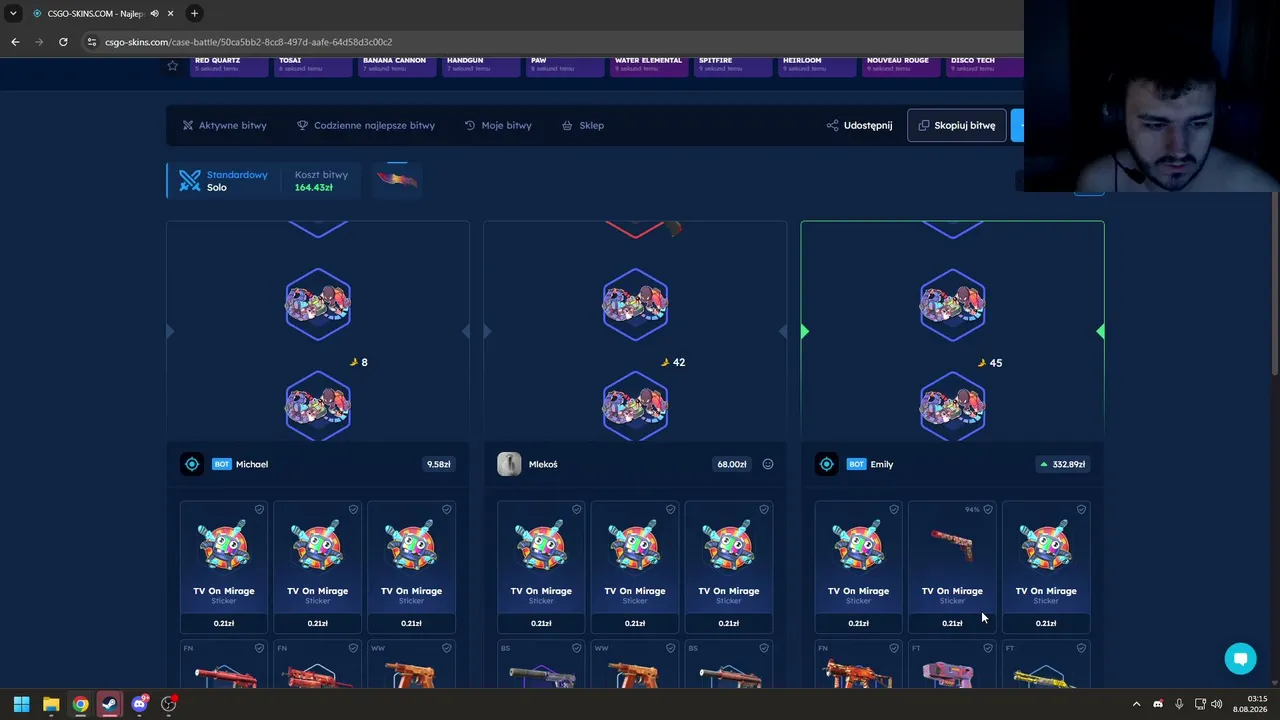Open the BANANA CANNON recent drop
This screenshot has width=1280, height=720.
(x=397, y=65)
